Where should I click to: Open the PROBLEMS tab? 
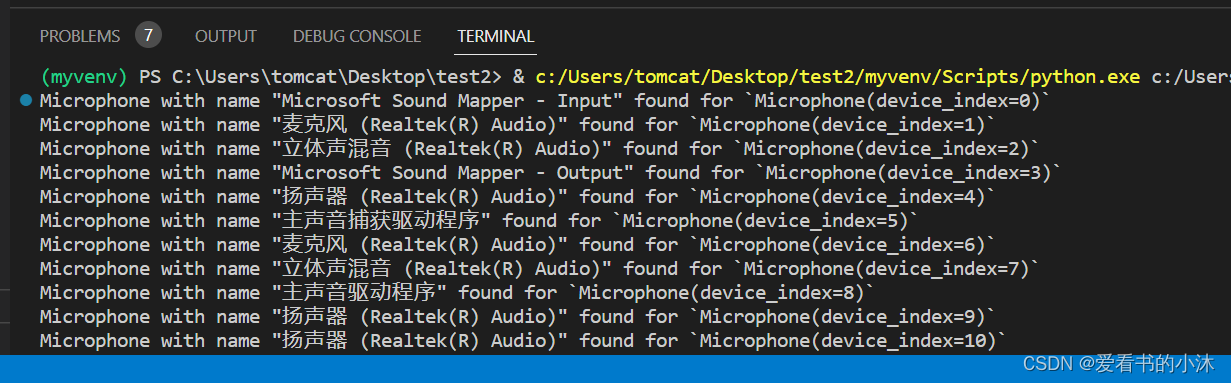[x=80, y=36]
